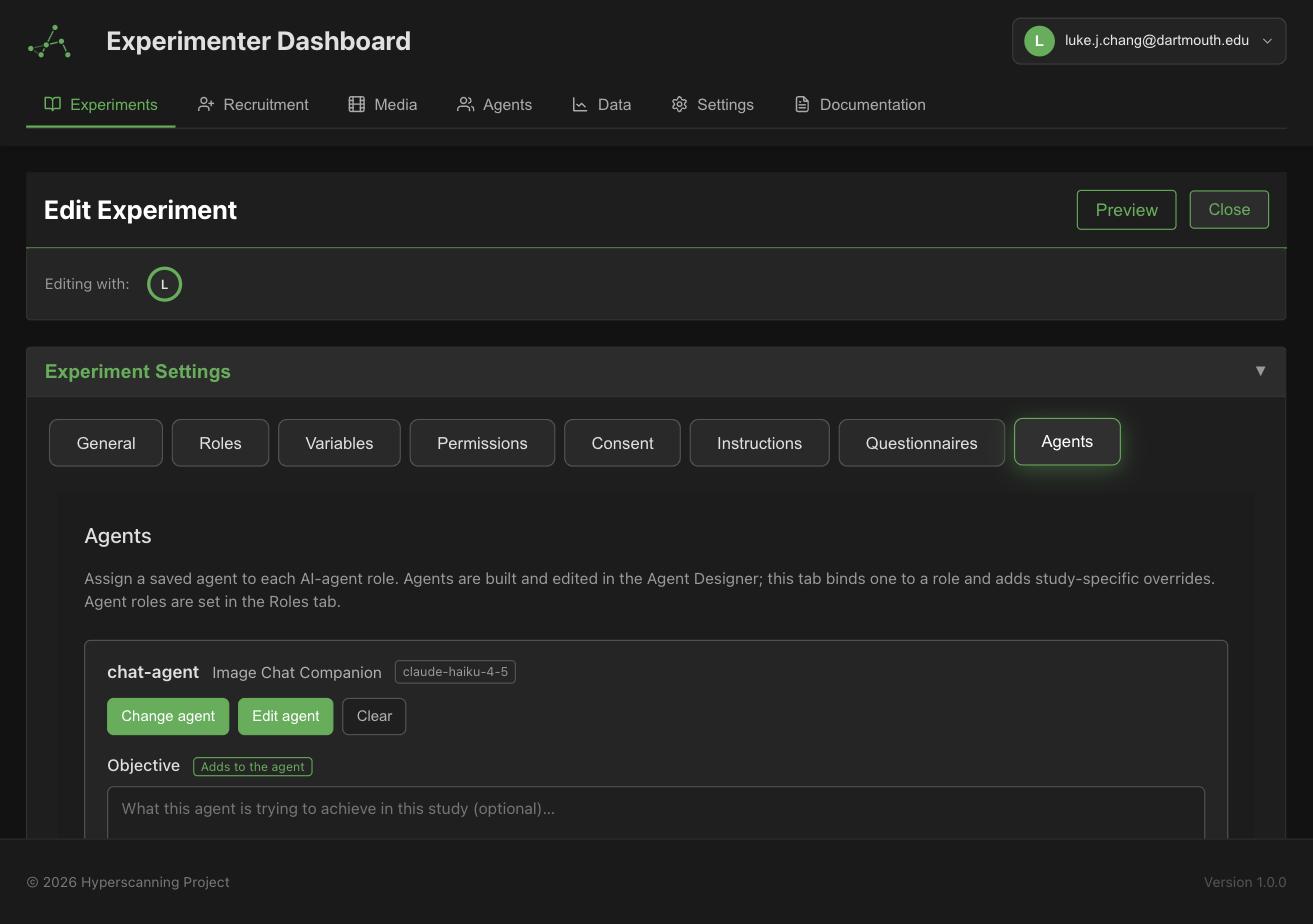Screen dimensions: 1313x924
Task: Select the General settings tab
Action: point(106,443)
